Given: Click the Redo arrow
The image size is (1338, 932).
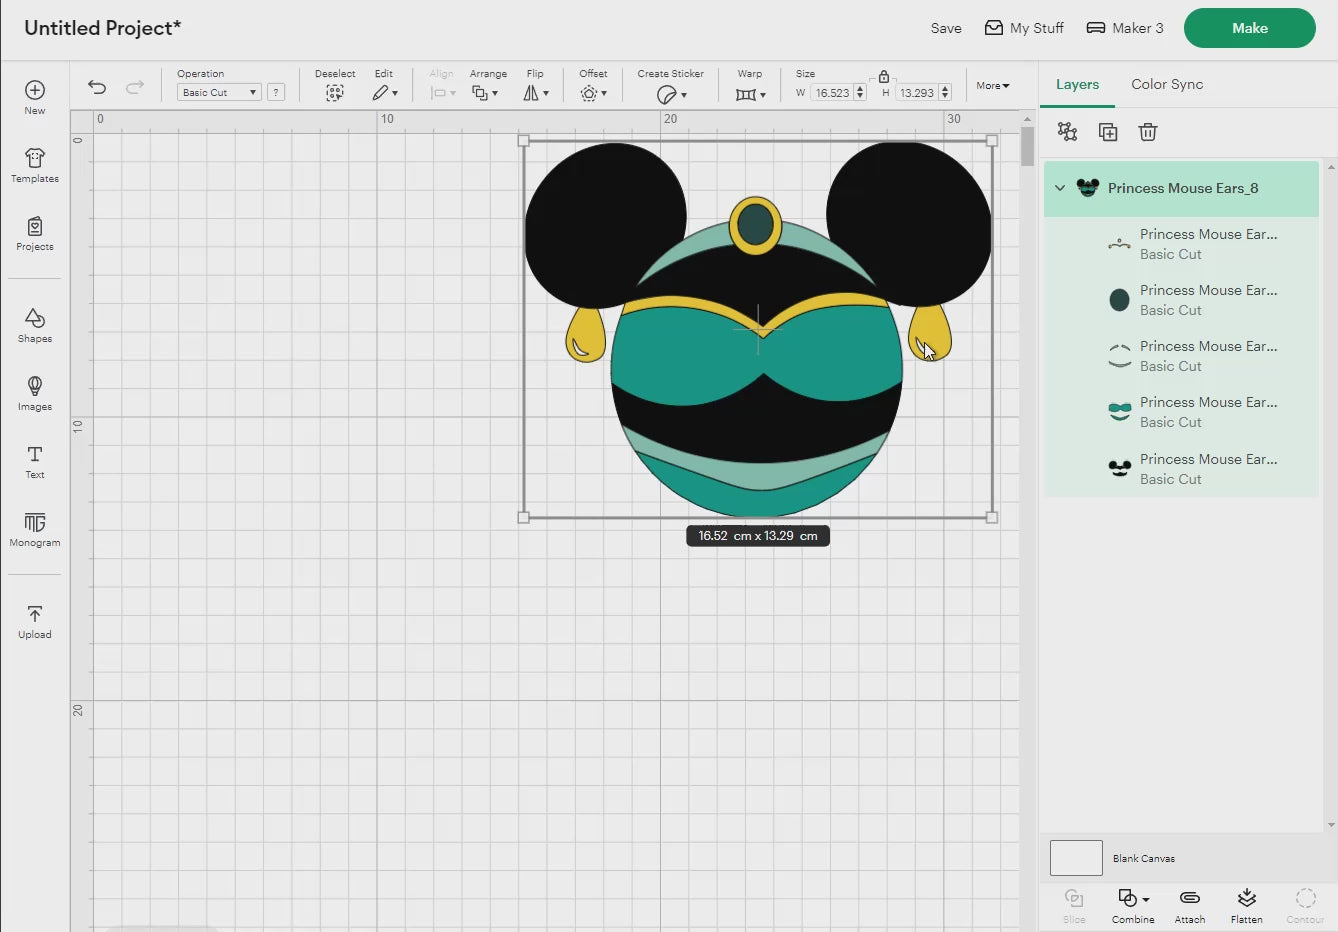Looking at the screenshot, I should [135, 87].
